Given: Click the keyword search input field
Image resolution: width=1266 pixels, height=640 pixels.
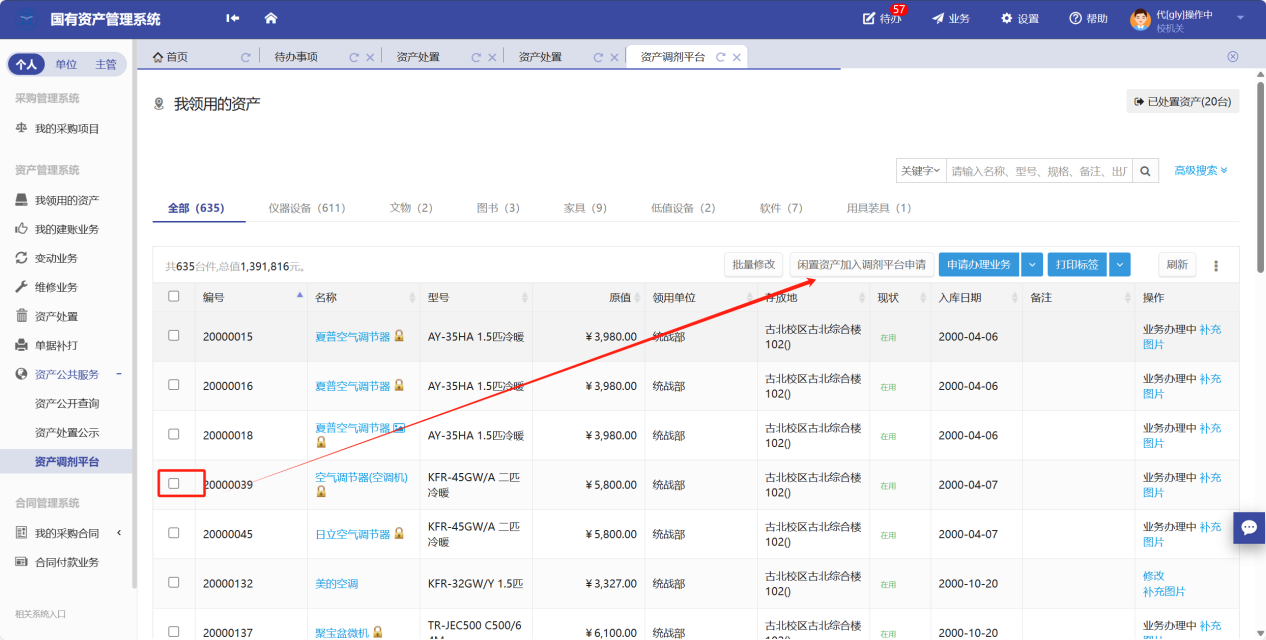Looking at the screenshot, I should point(1040,171).
